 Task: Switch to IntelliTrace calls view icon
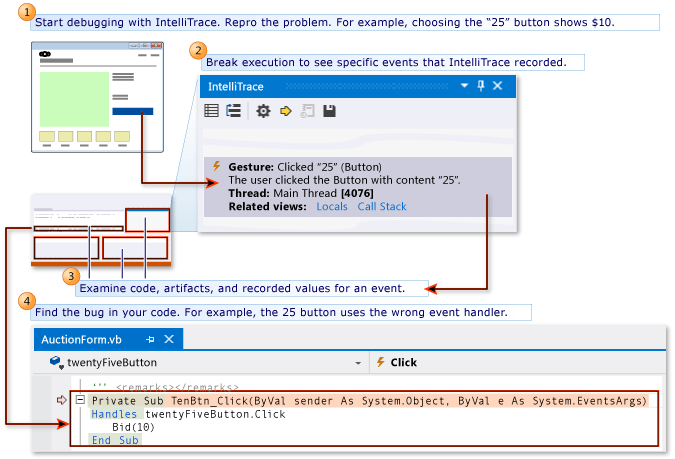point(233,111)
